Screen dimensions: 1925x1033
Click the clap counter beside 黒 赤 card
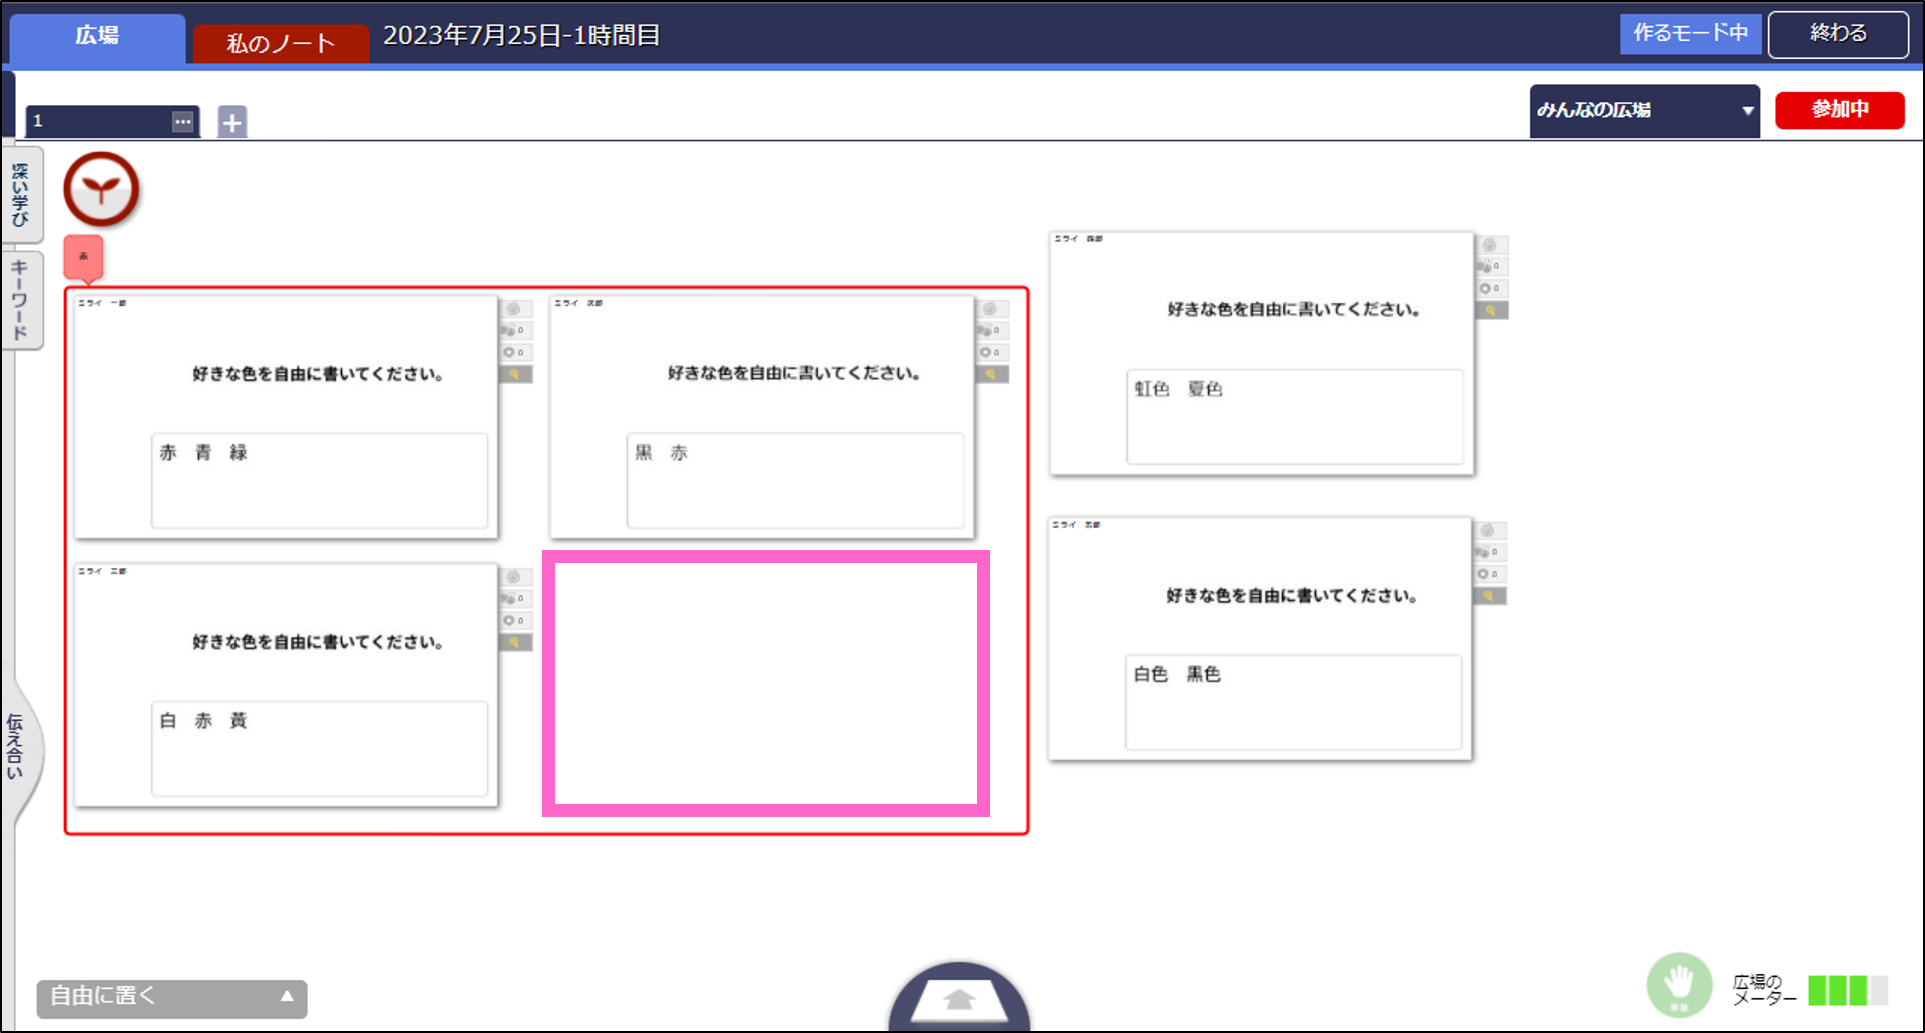tap(990, 330)
